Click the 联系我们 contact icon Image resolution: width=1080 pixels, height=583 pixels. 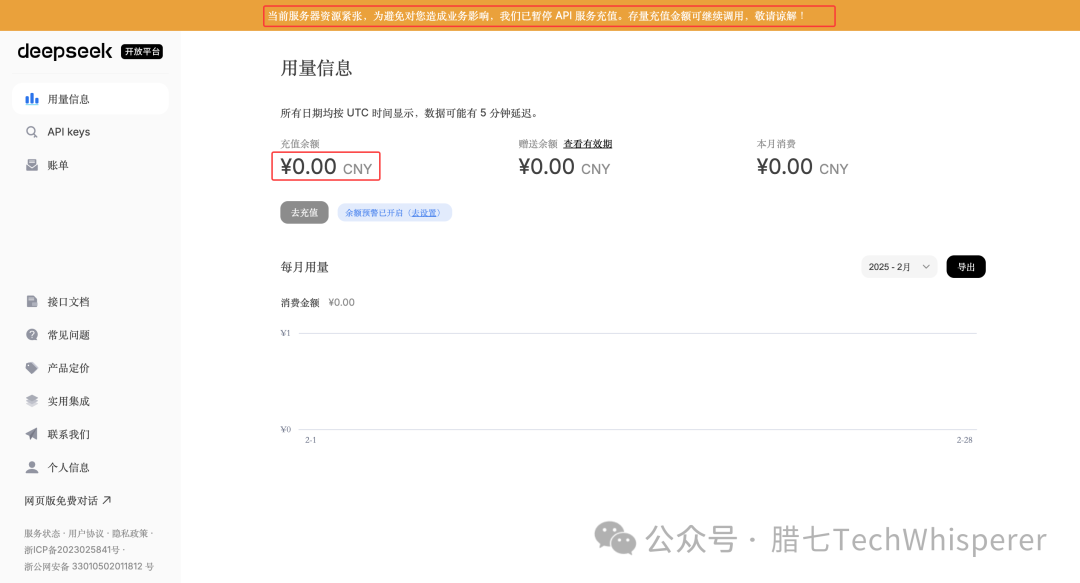[32, 433]
